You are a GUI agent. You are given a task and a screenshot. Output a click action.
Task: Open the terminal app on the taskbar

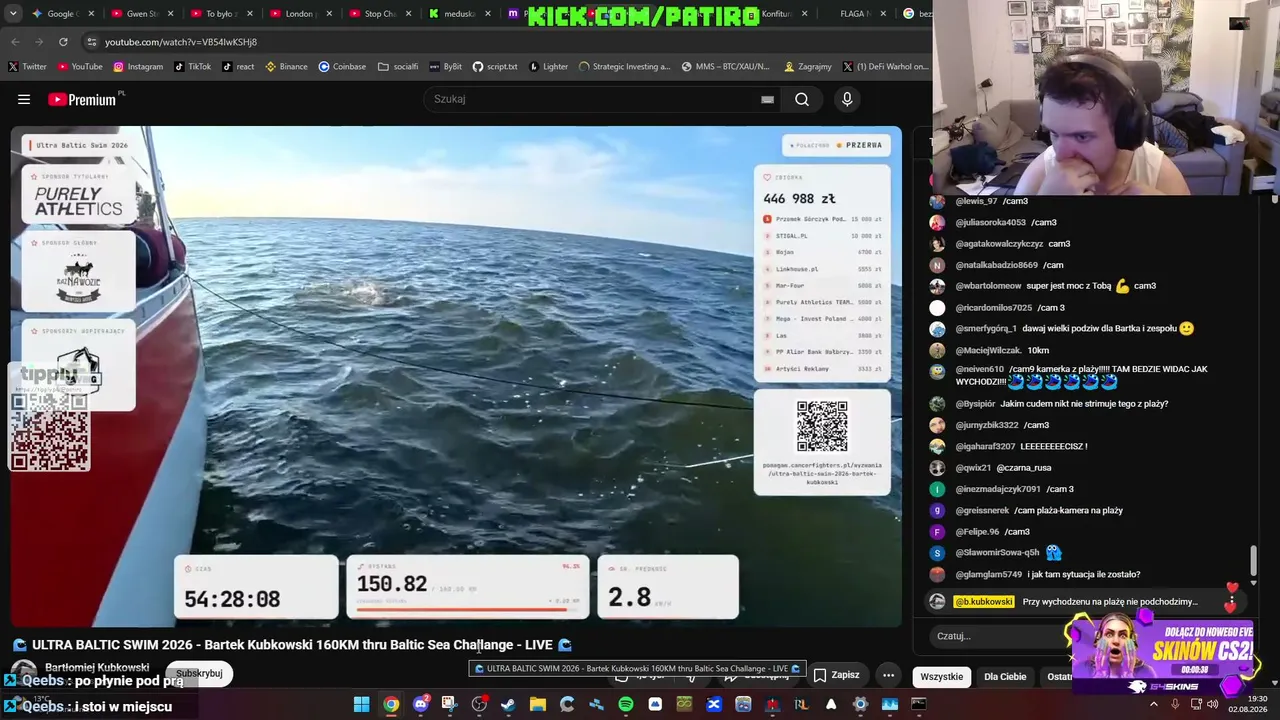pos(918,704)
